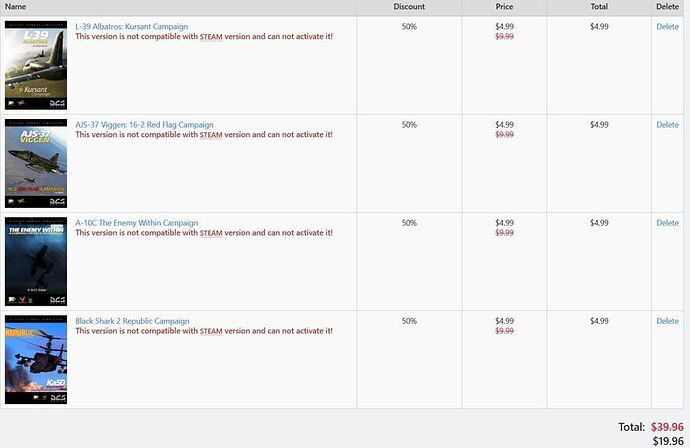
Task: Click the Name column header
Action: 15,7
